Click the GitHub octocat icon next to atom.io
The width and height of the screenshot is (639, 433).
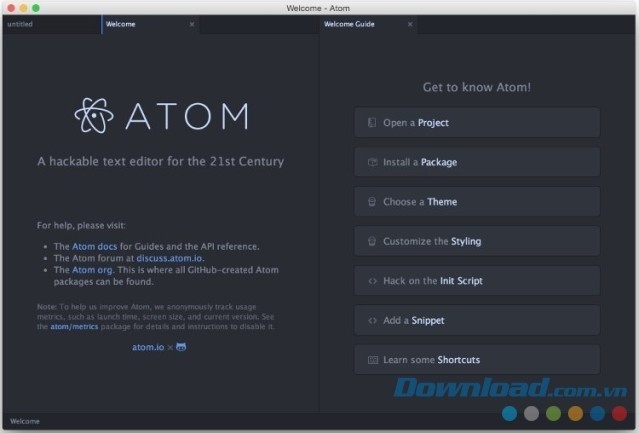click(181, 347)
